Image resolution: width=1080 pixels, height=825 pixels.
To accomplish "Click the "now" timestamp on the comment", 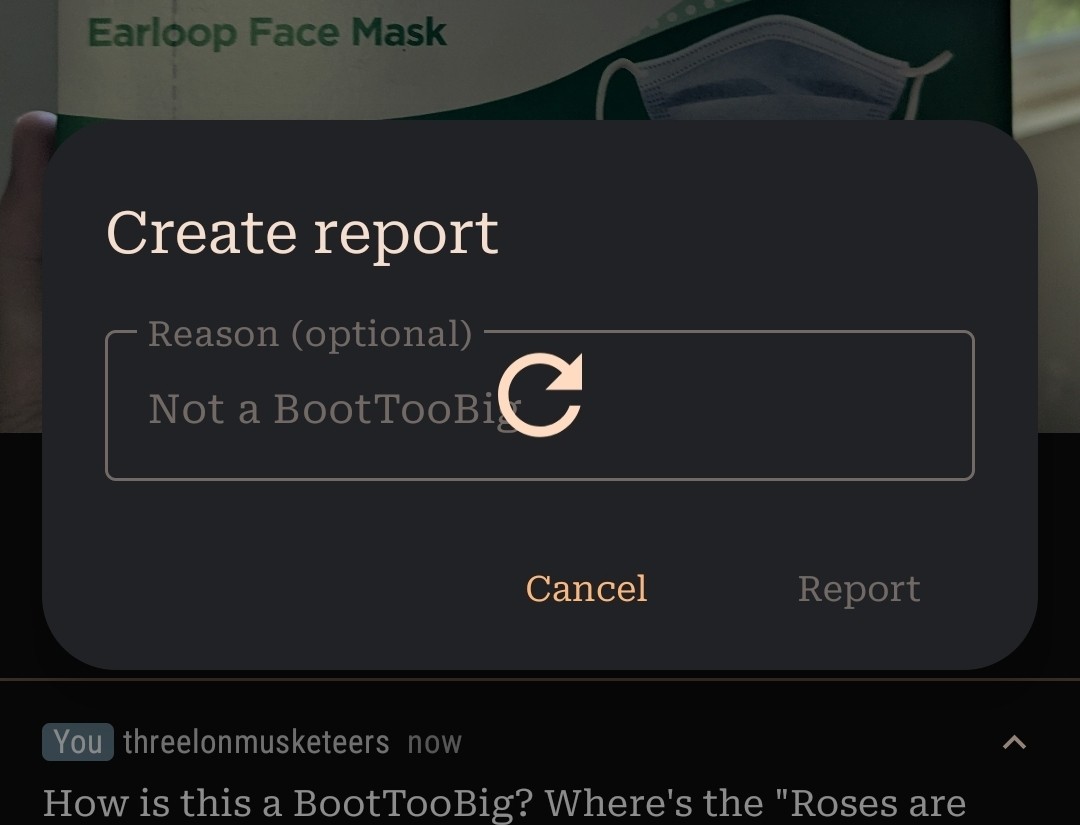I will 434,743.
